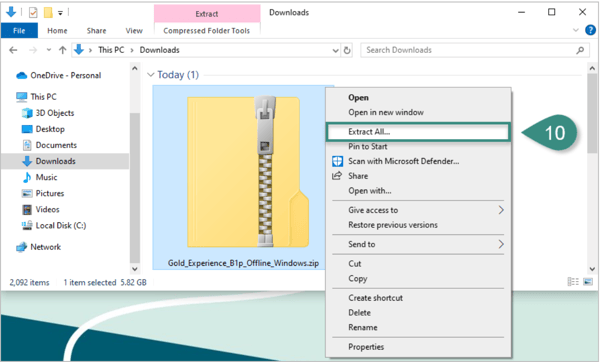Screen dimensions: 600x362
Task: Click navigation pane scroll up arrow
Action: (x=135, y=68)
